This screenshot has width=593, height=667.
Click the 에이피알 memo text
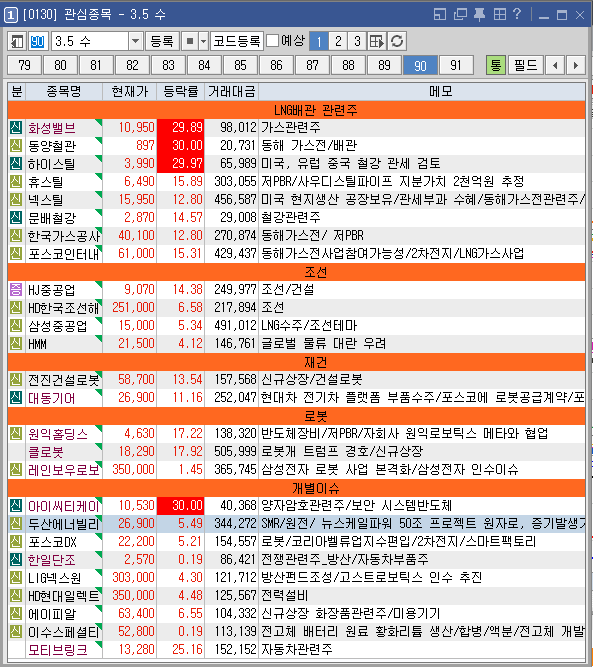coord(350,613)
